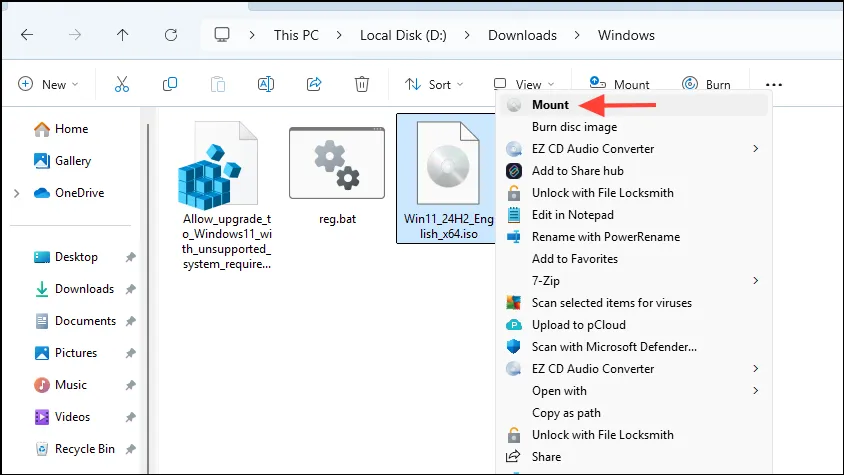
Task: Open OneDrive in the navigation pane
Action: coord(69,193)
